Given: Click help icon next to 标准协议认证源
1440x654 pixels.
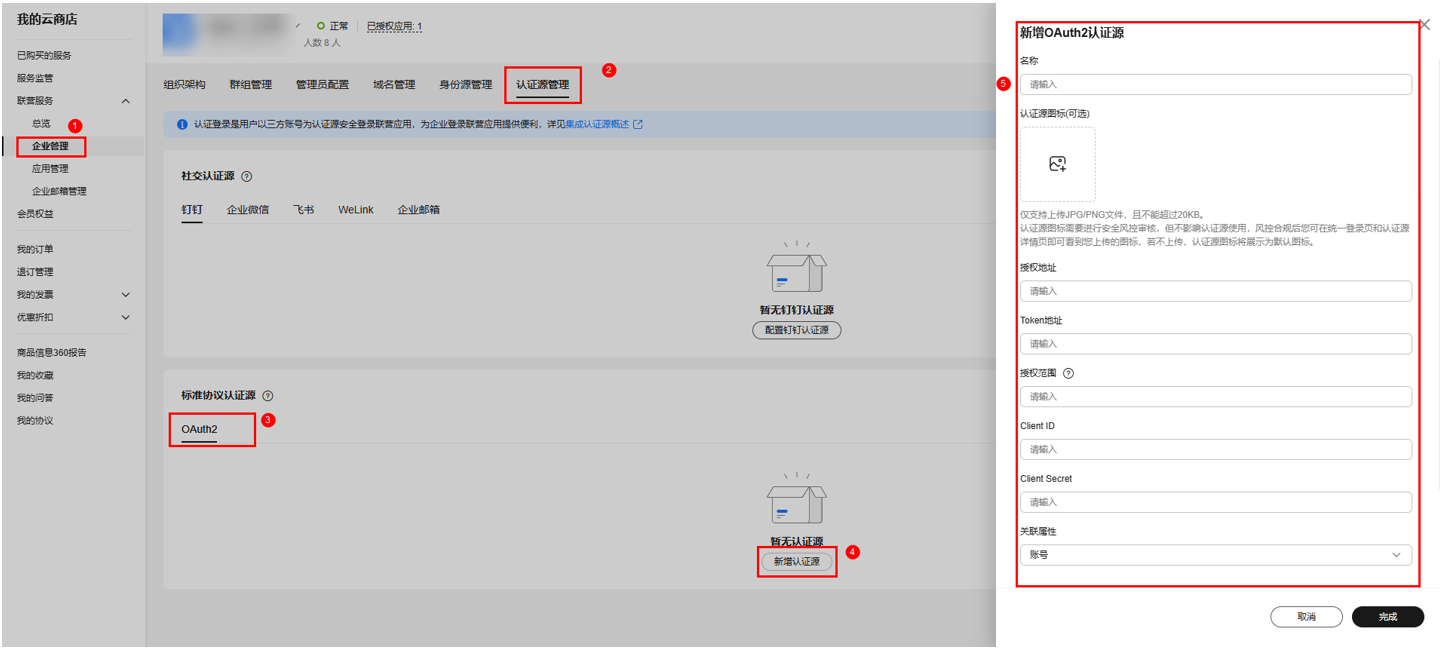Looking at the screenshot, I should (268, 396).
